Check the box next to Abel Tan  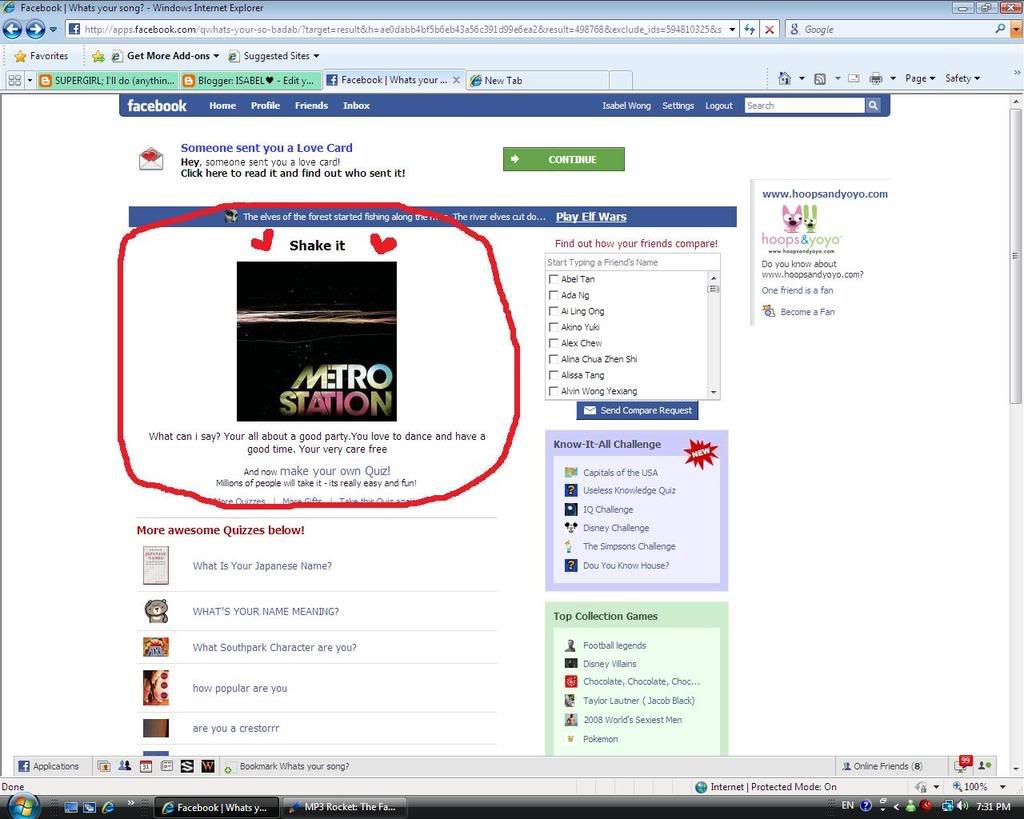click(554, 279)
